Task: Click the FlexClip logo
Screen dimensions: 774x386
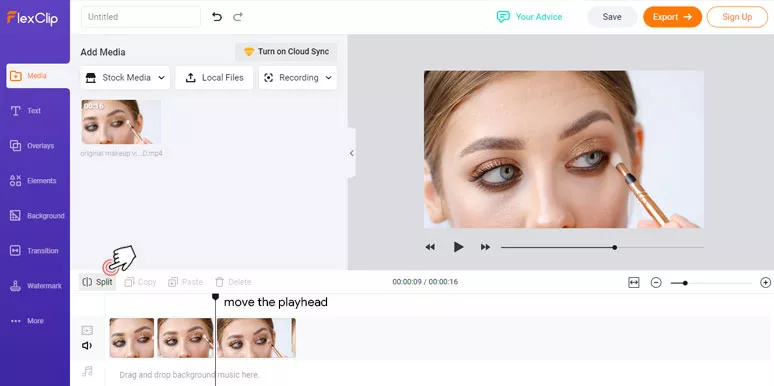Action: [x=32, y=18]
